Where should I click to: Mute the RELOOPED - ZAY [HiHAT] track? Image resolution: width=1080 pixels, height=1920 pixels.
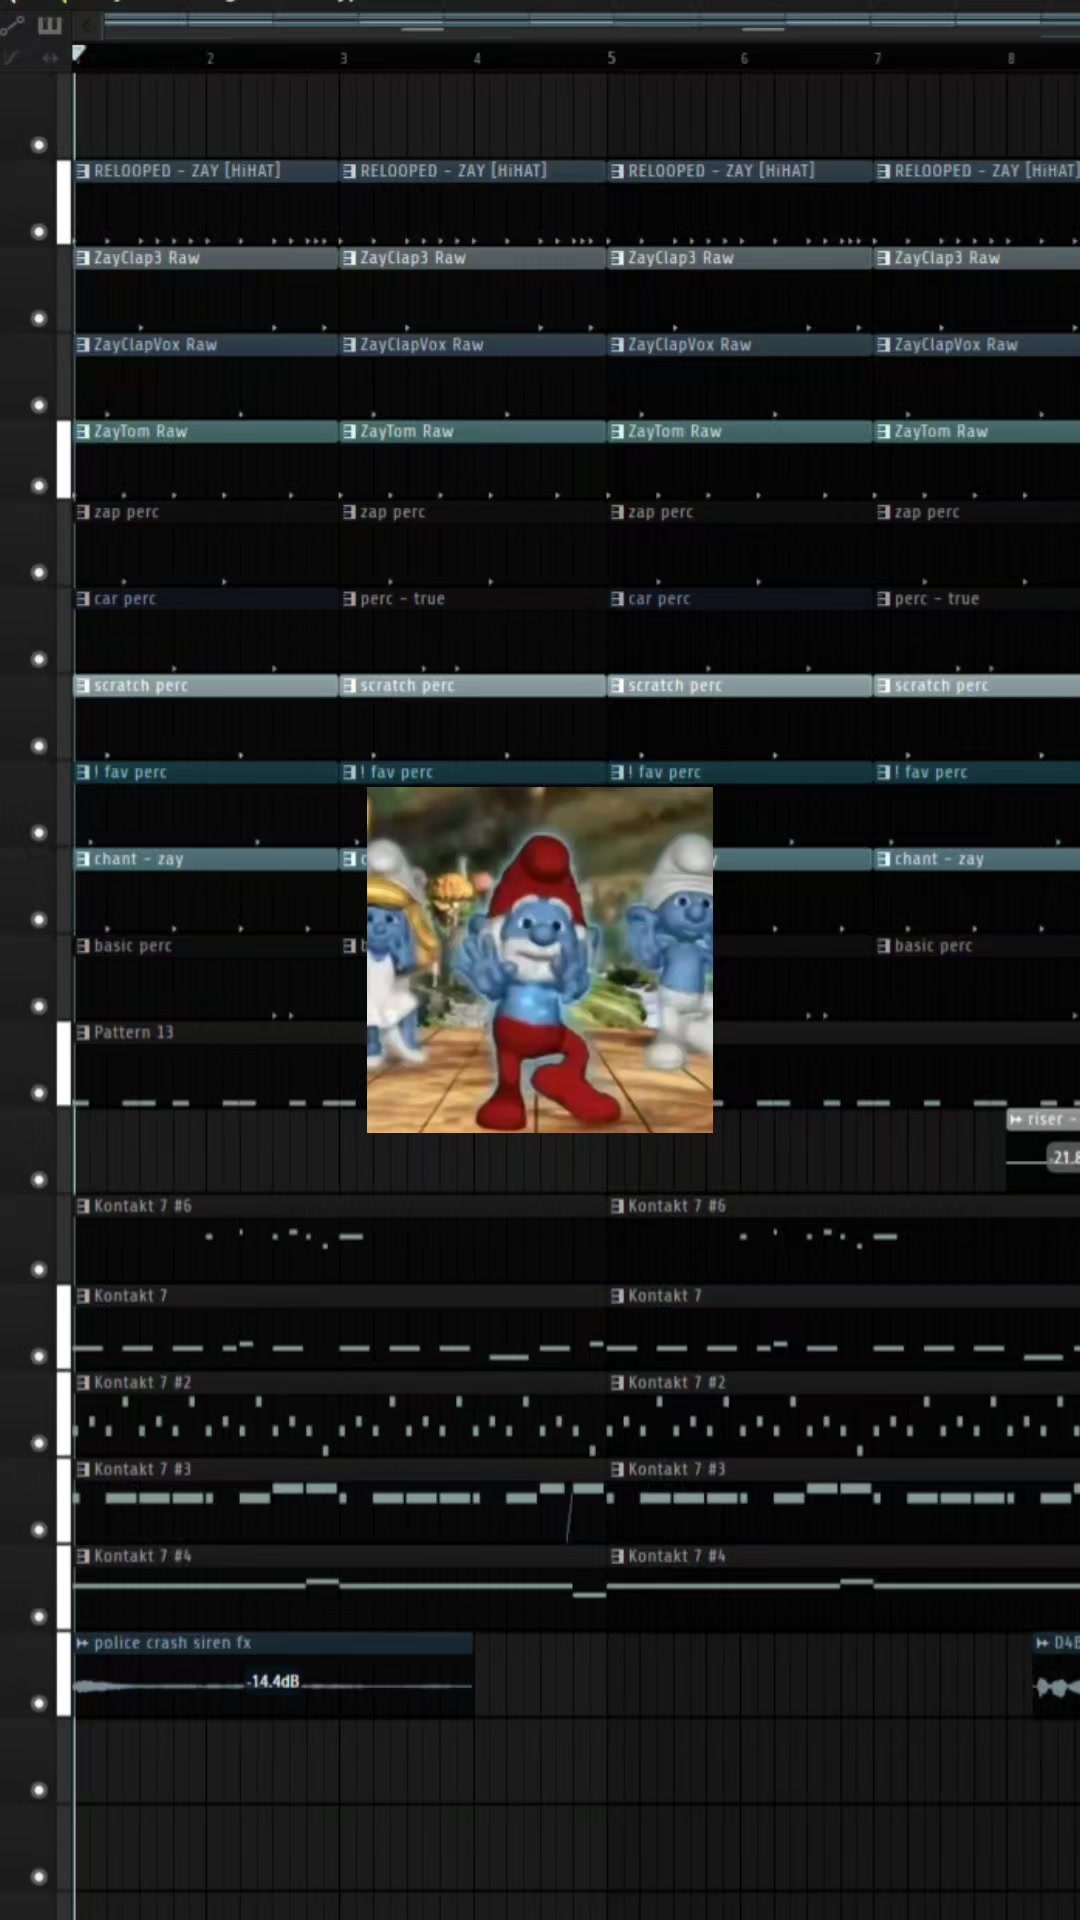coord(39,231)
